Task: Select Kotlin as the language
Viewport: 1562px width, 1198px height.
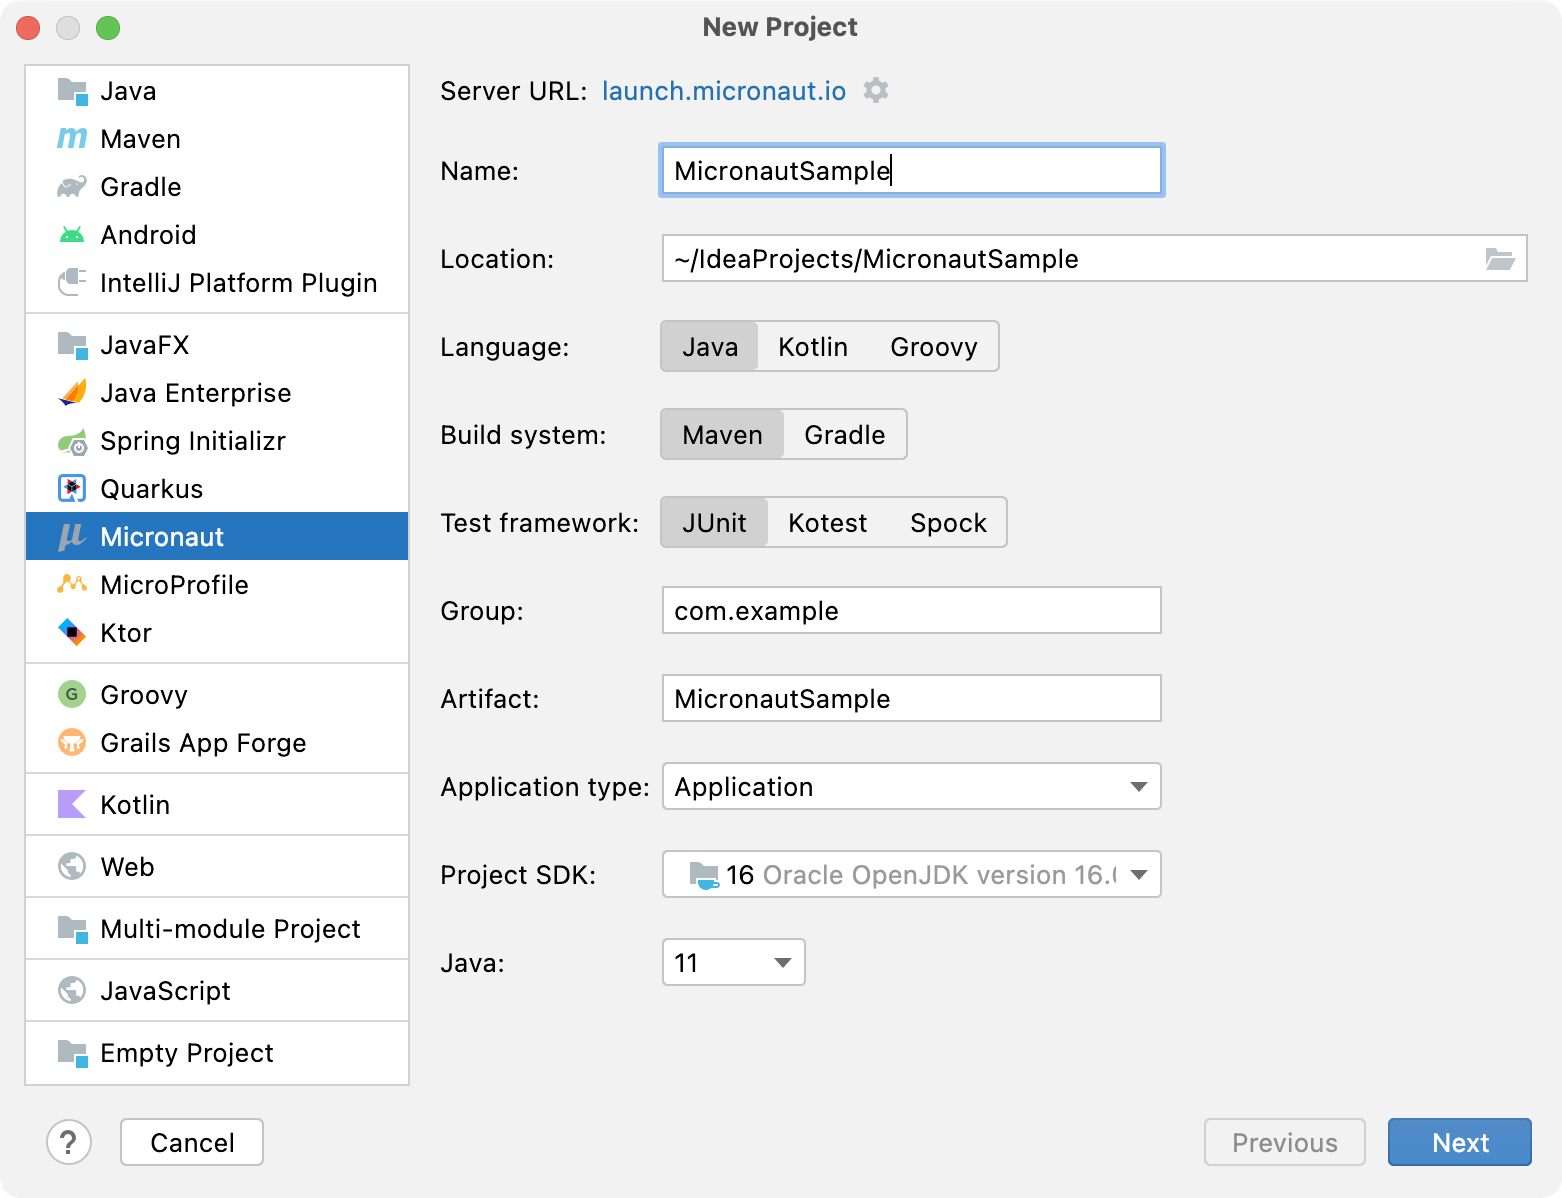Action: coord(813,347)
